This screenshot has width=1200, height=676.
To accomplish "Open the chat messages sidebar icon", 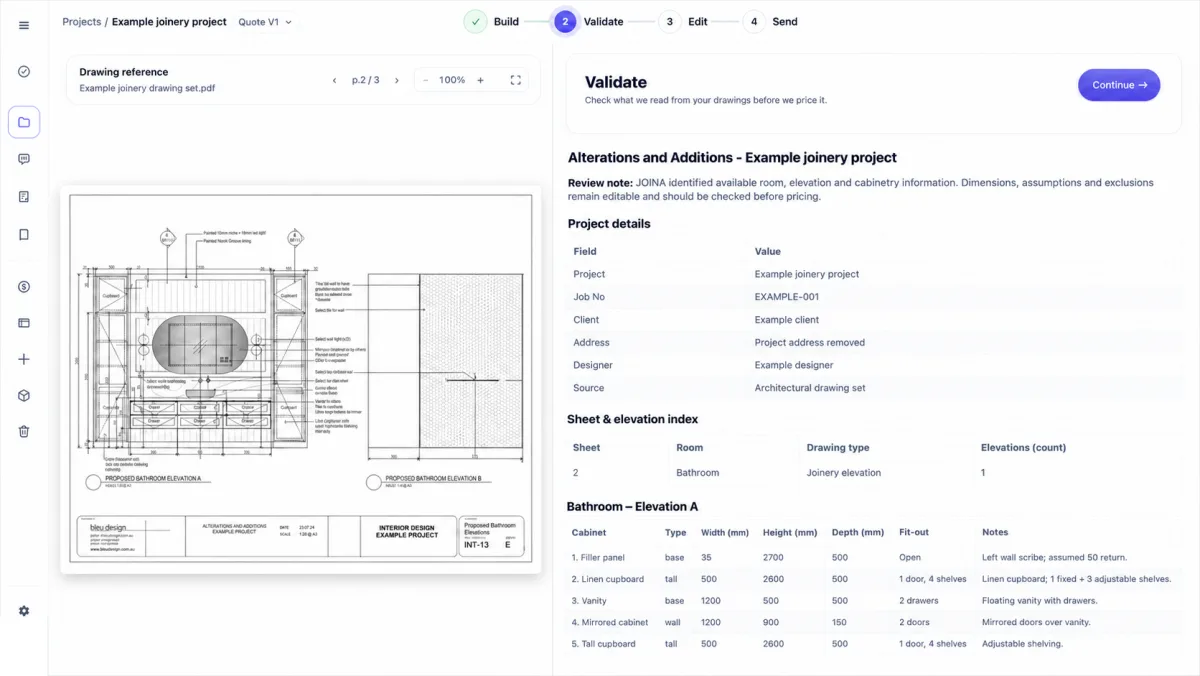I will pyautogui.click(x=24, y=159).
